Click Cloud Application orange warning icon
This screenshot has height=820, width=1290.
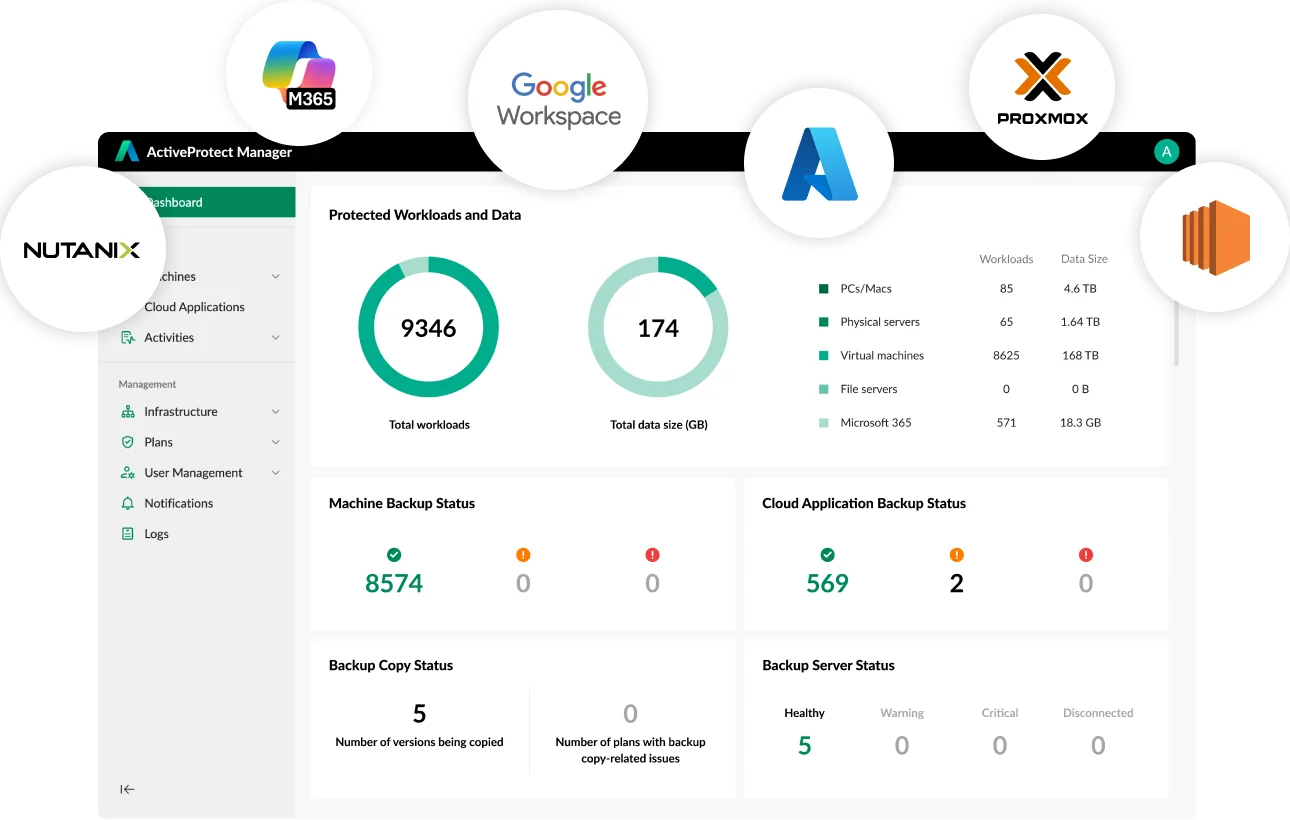[957, 555]
